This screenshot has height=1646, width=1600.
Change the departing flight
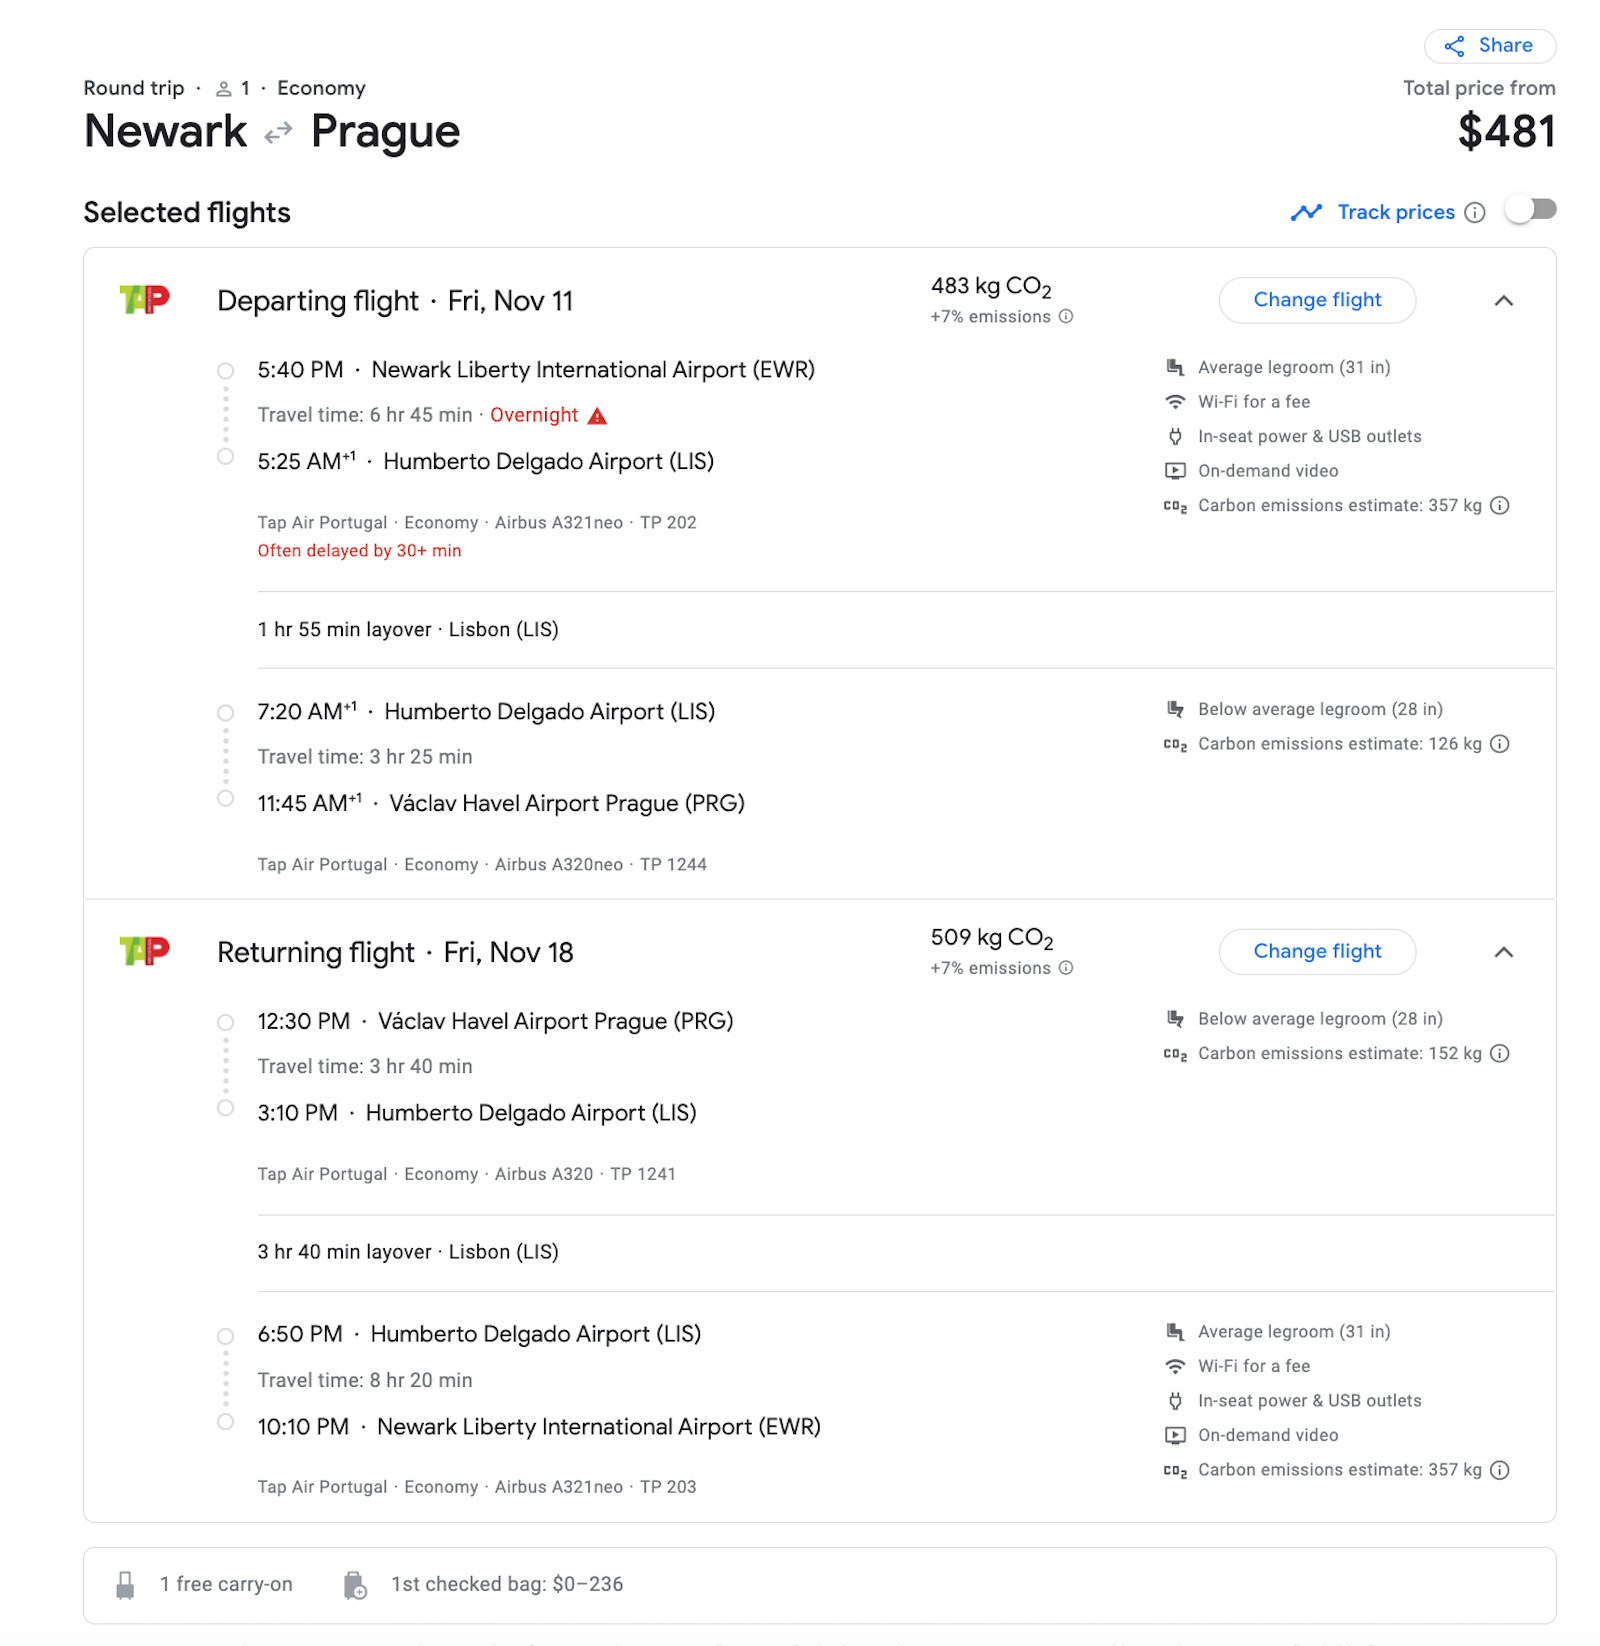[x=1317, y=300]
